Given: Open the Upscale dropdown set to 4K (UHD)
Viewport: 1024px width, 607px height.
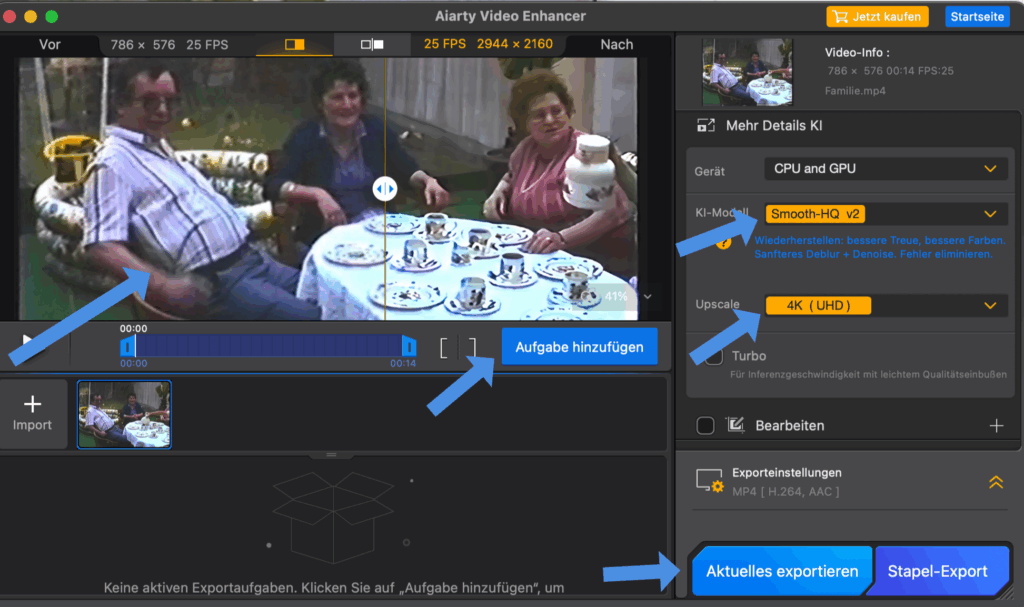Looking at the screenshot, I should tap(884, 305).
